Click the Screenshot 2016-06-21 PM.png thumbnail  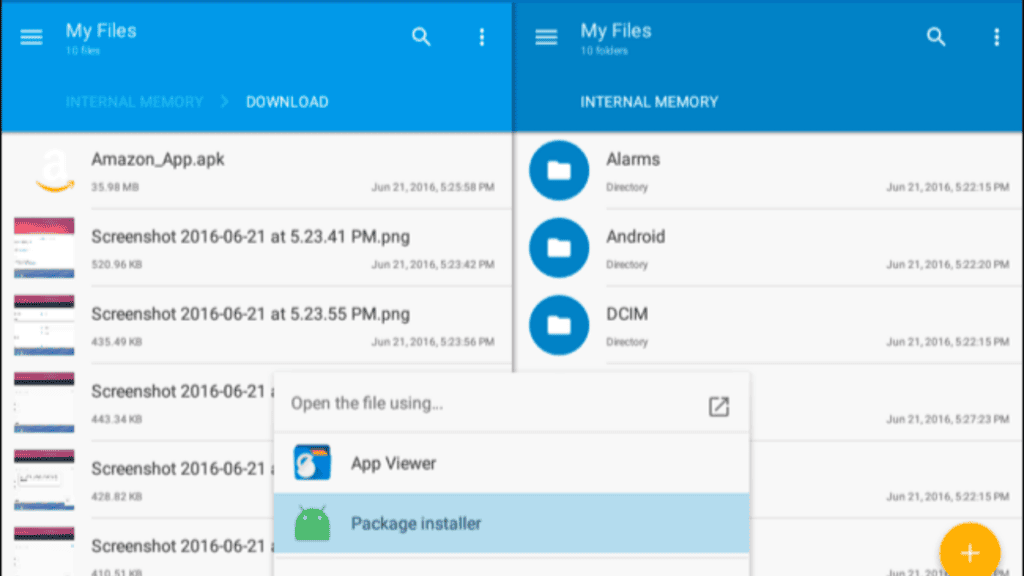(44, 247)
